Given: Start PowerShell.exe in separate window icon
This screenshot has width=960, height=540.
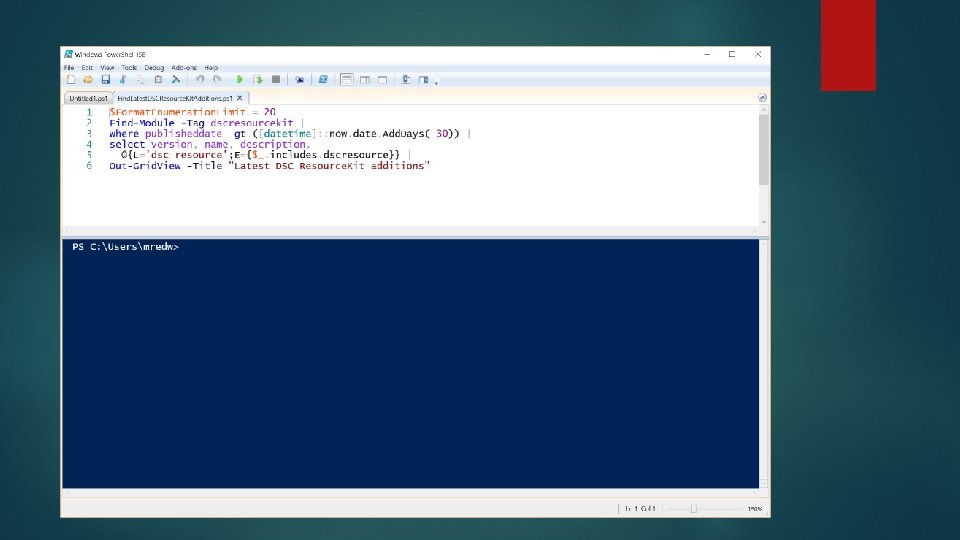Looking at the screenshot, I should pos(323,80).
